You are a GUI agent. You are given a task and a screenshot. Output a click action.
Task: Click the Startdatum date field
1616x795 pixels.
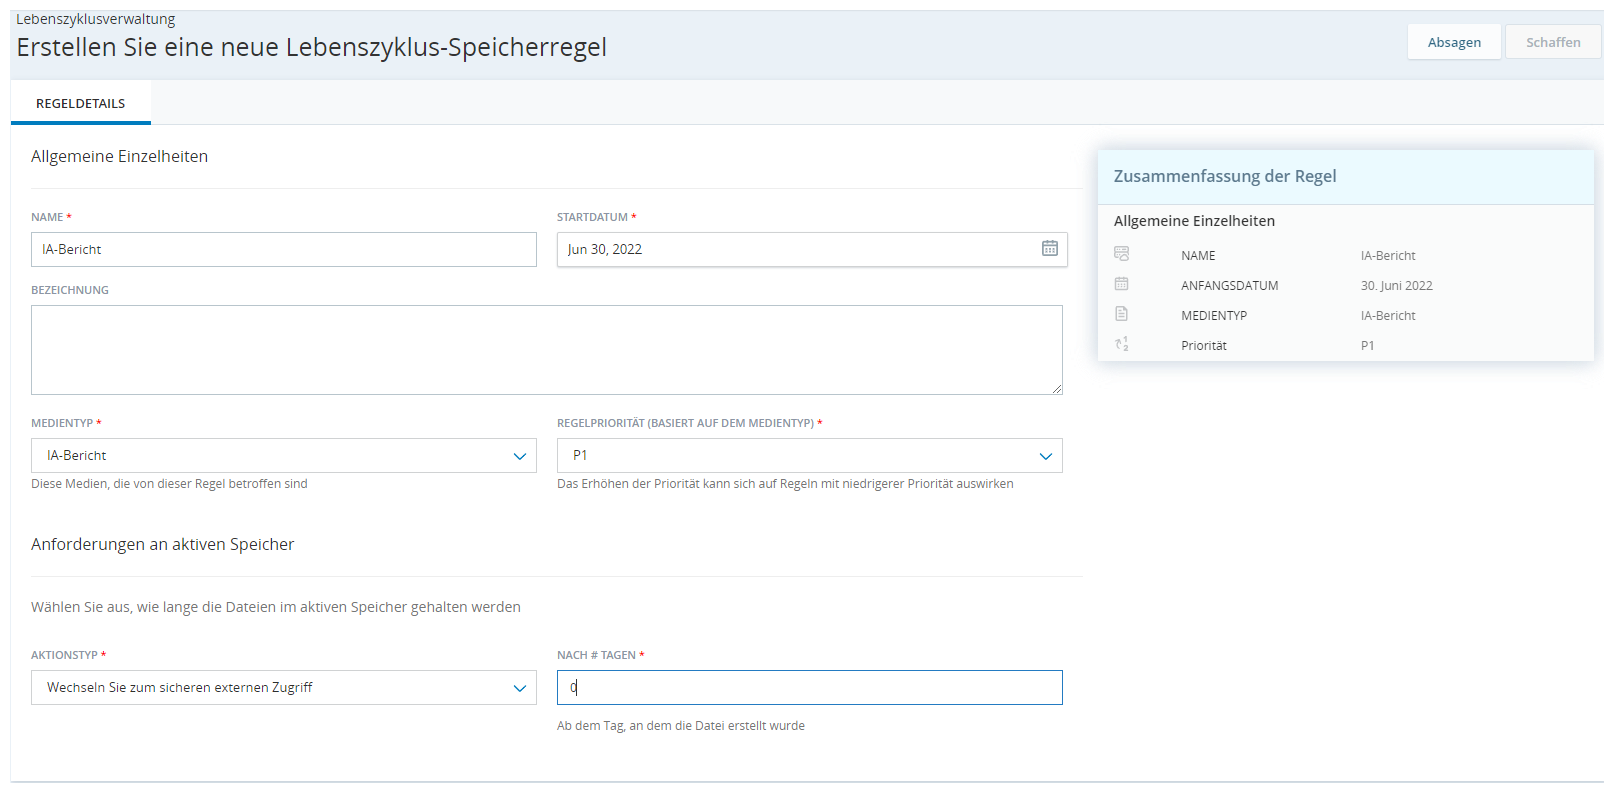point(812,250)
